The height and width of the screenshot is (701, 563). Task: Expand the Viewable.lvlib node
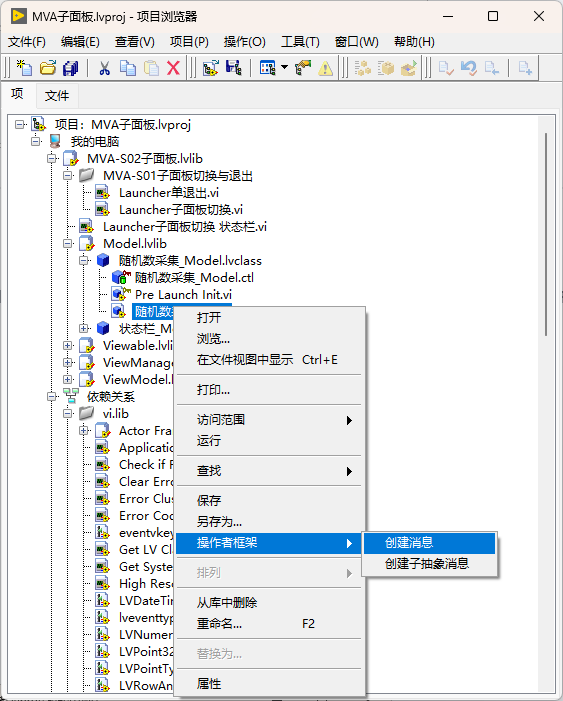68,345
